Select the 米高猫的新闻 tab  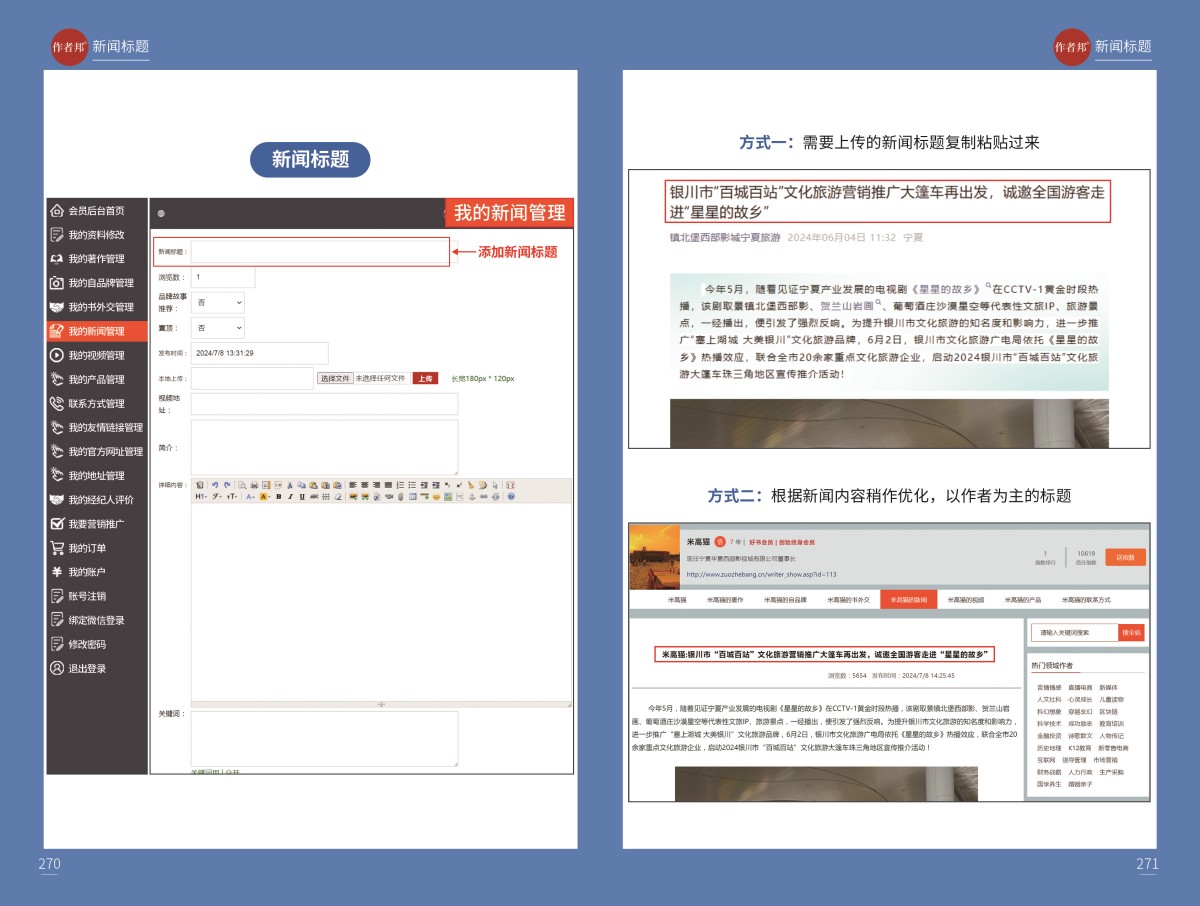click(908, 600)
